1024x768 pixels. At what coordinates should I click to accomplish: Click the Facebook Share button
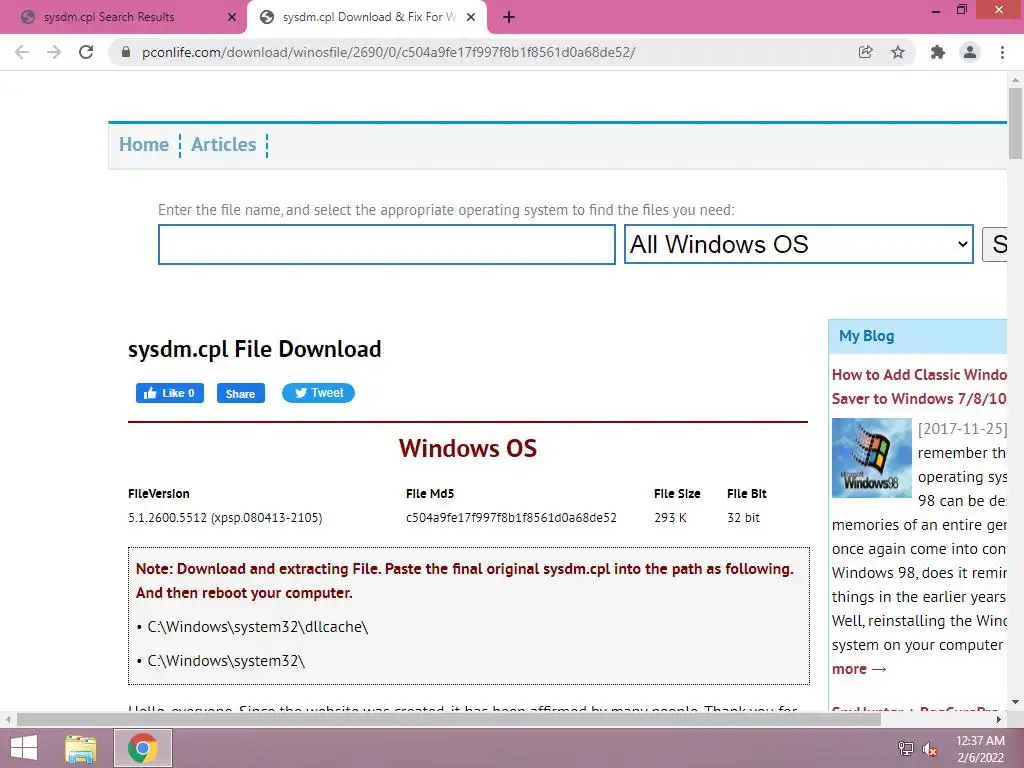(240, 393)
